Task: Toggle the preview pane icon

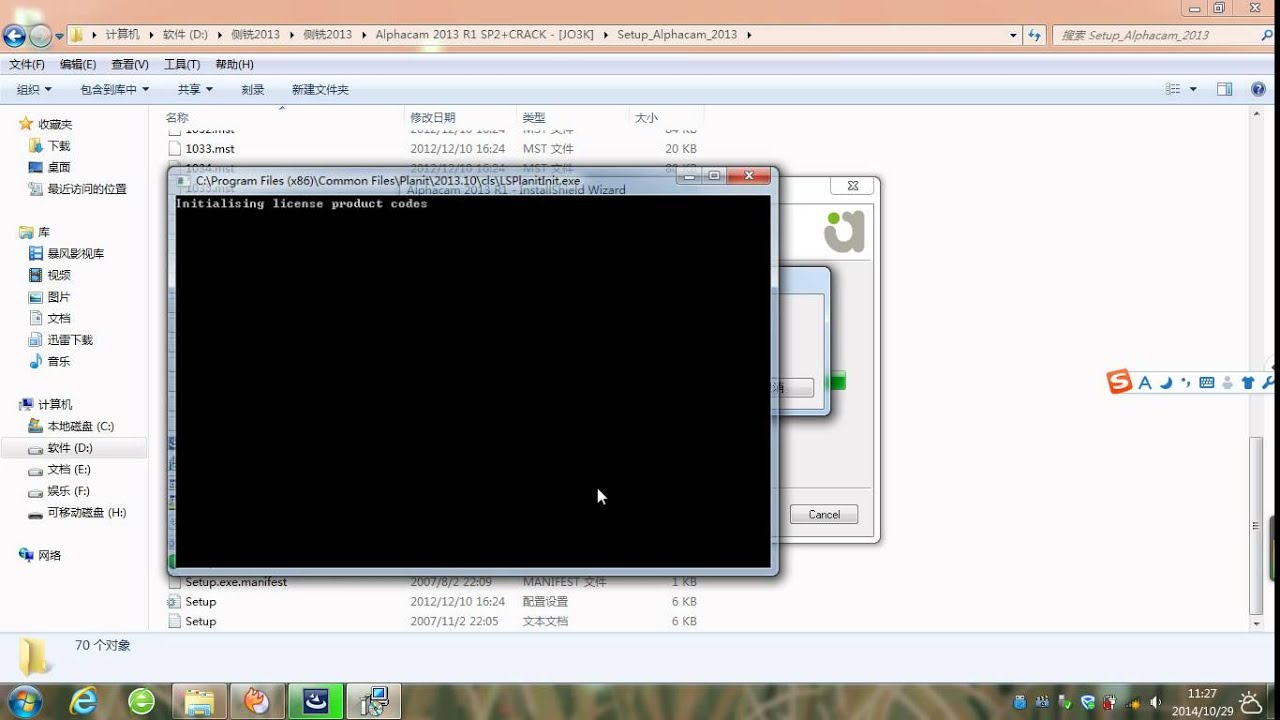Action: 1224,89
